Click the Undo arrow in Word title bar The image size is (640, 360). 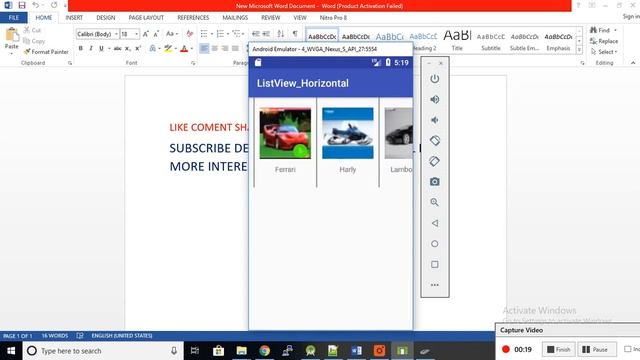tap(36, 5)
